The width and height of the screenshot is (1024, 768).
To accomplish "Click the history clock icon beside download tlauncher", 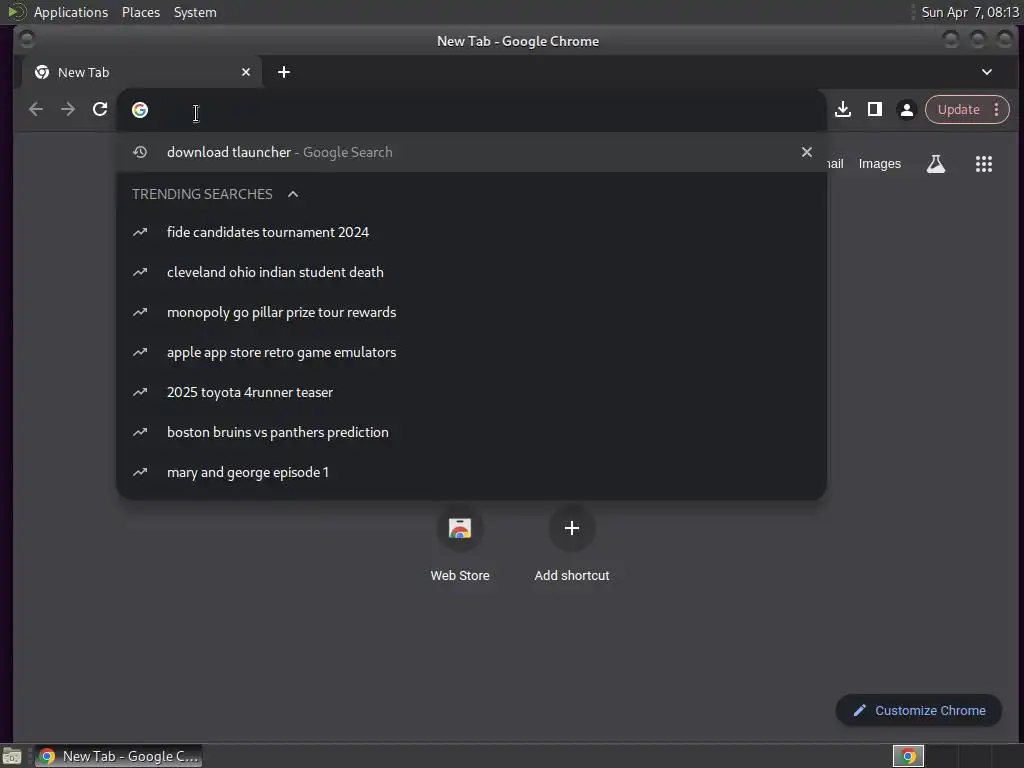I will [140, 152].
